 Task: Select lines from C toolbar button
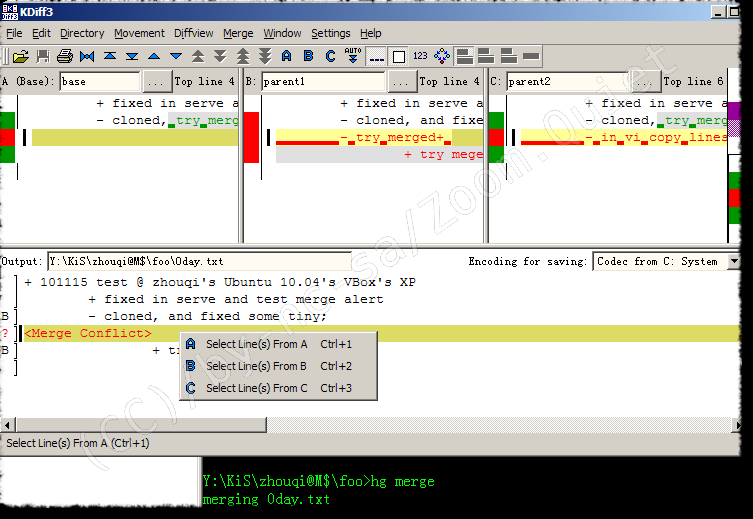click(330, 56)
